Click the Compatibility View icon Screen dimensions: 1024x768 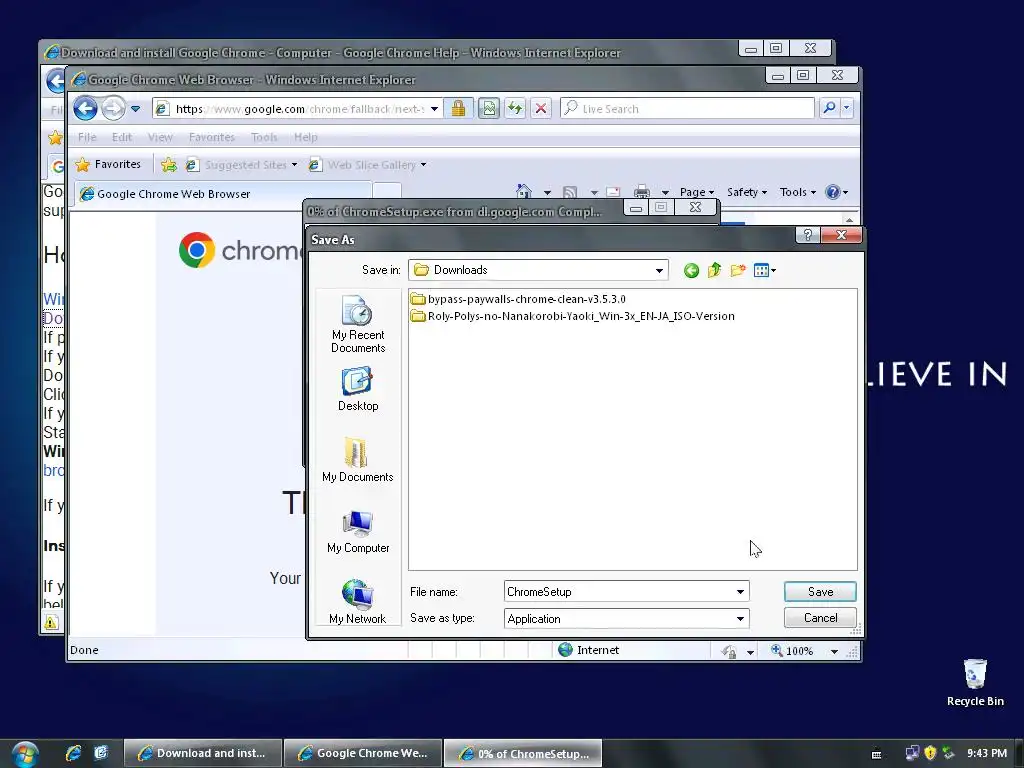pyautogui.click(x=488, y=108)
